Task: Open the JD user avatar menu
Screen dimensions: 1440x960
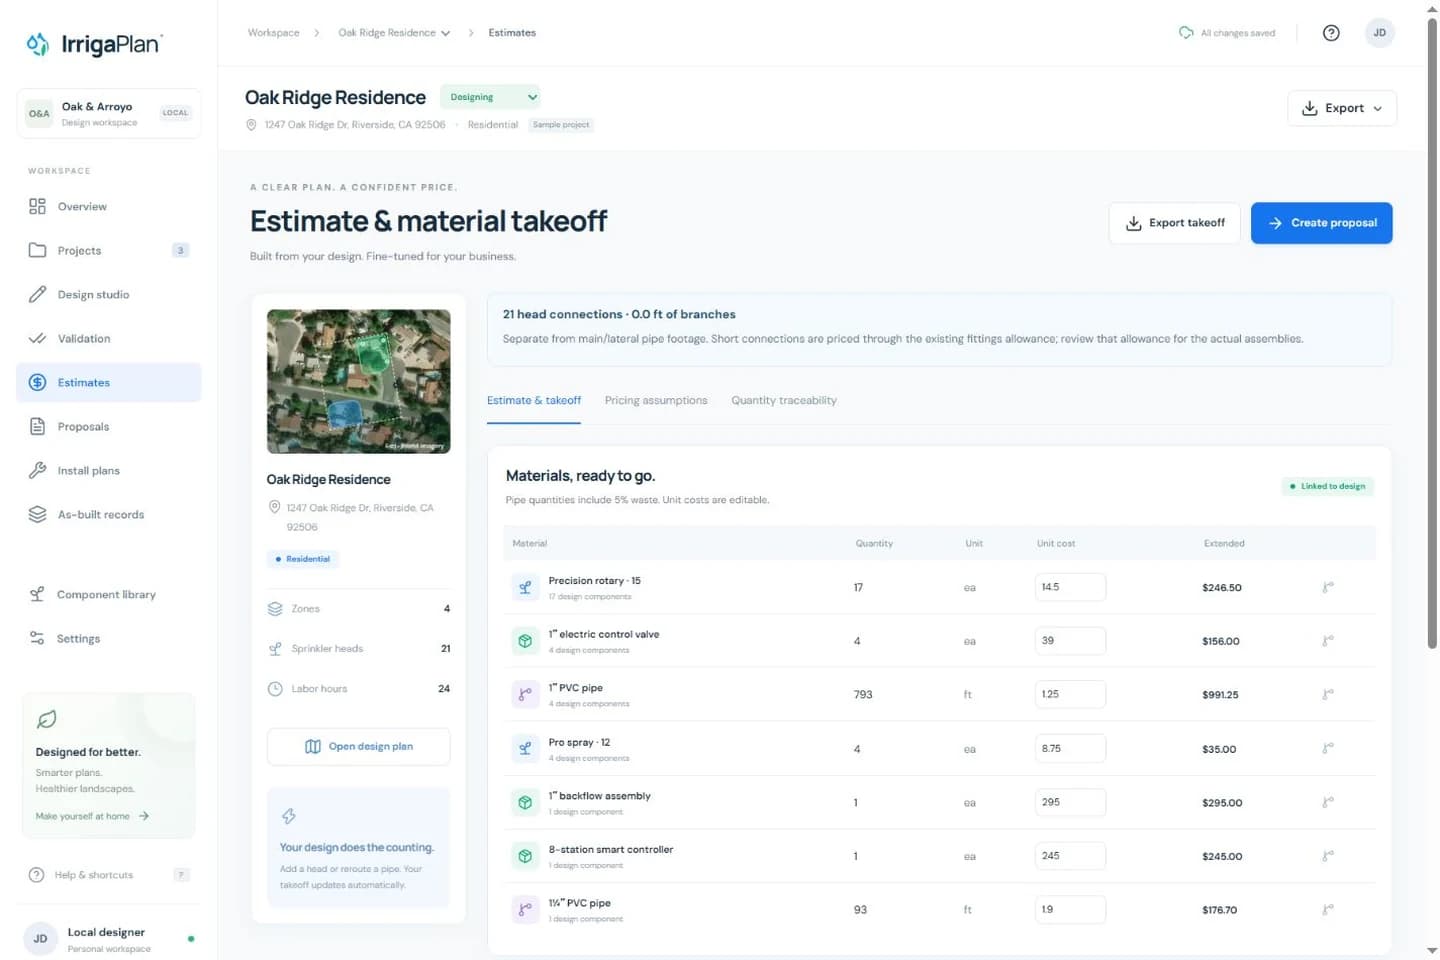Action: [x=1379, y=33]
